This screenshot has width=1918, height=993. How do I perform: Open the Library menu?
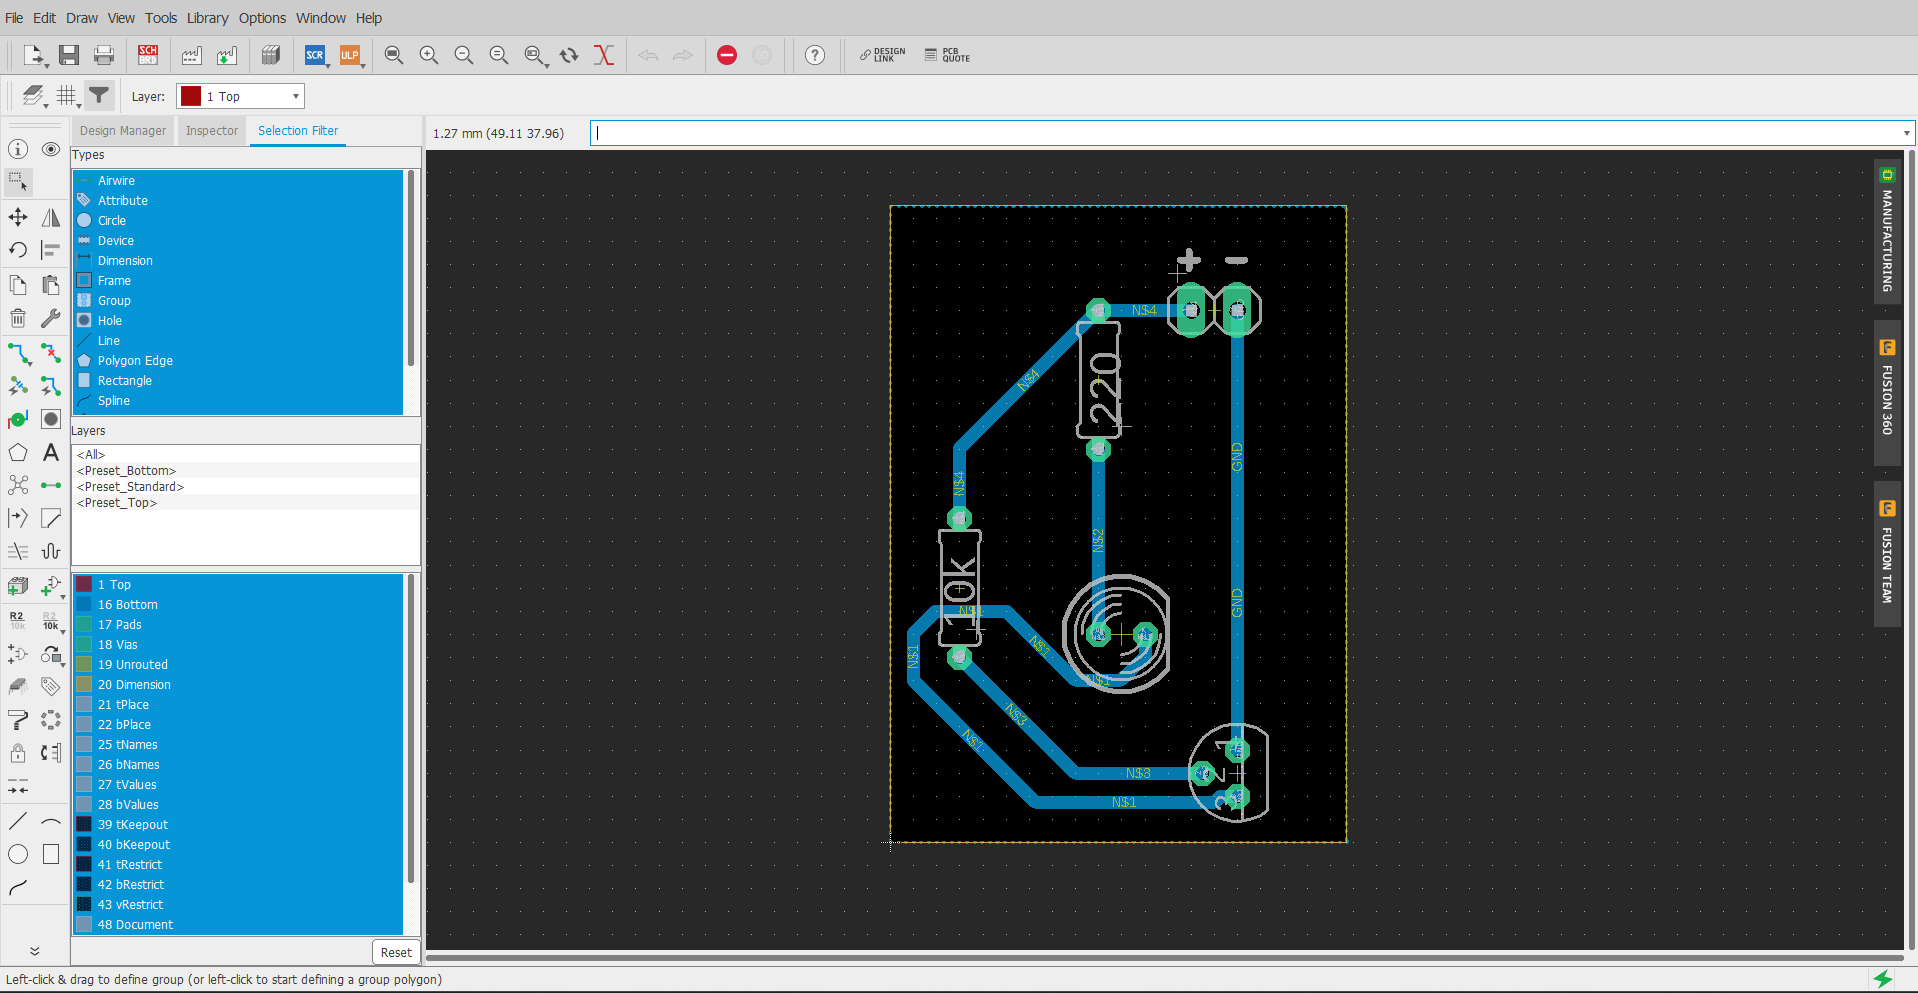click(x=208, y=18)
